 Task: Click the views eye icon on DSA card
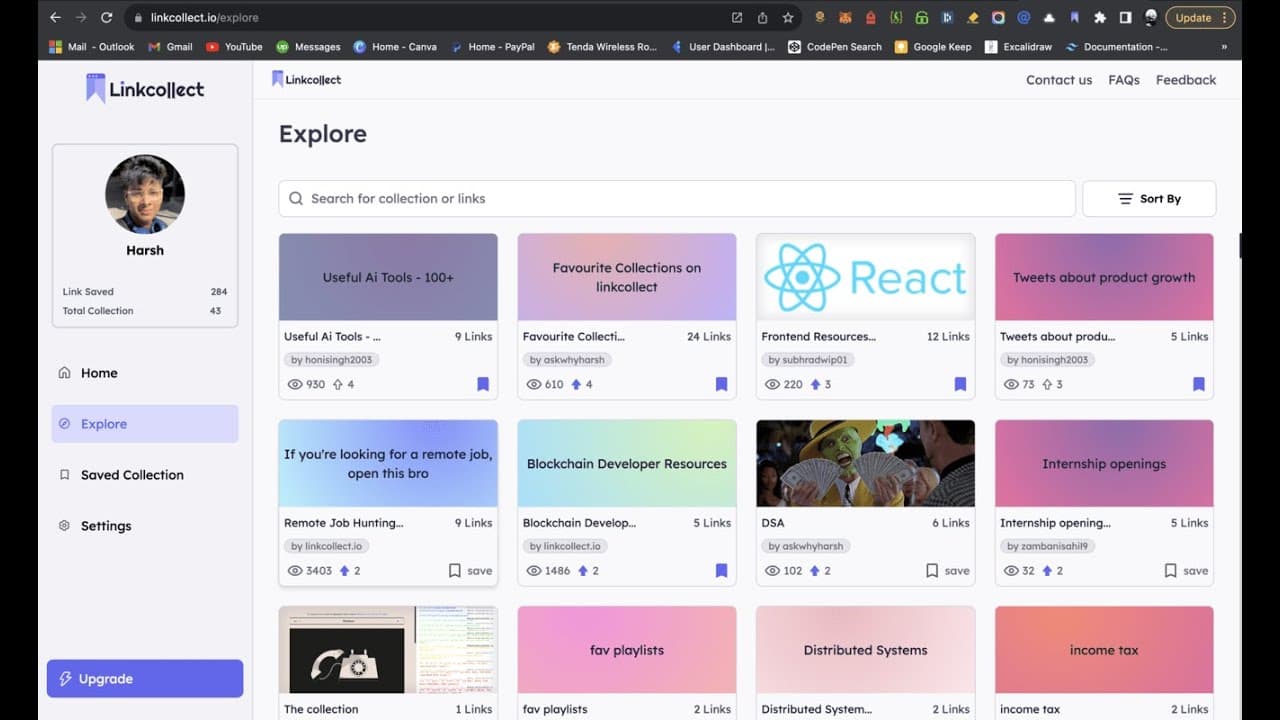pos(772,571)
